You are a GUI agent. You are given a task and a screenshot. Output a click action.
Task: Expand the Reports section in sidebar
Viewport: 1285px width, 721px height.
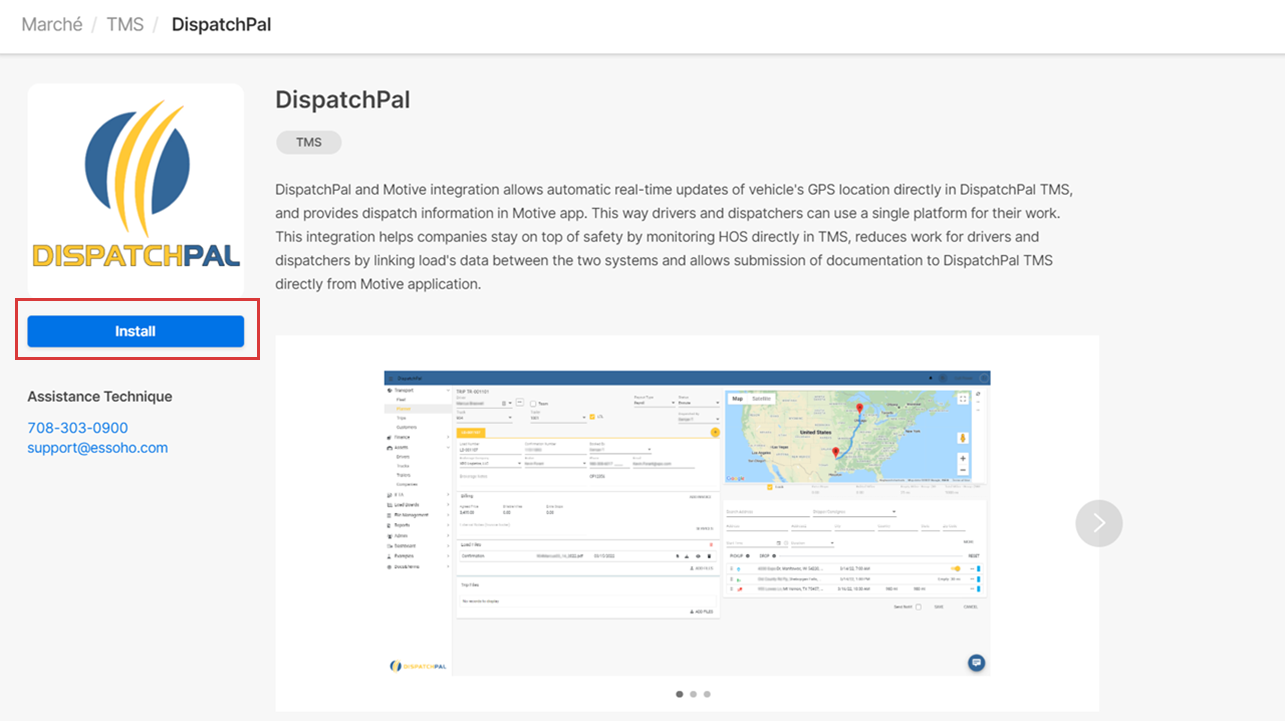point(401,524)
